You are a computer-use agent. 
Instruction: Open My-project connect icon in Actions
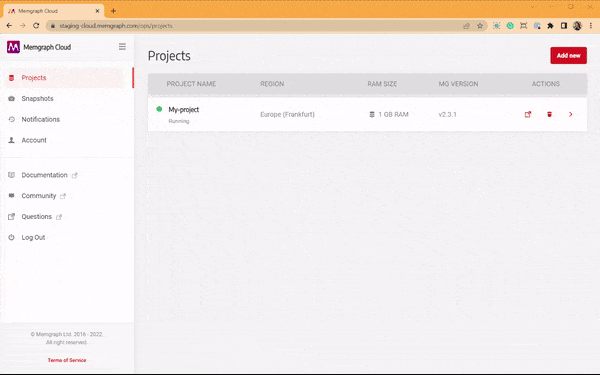coord(528,114)
